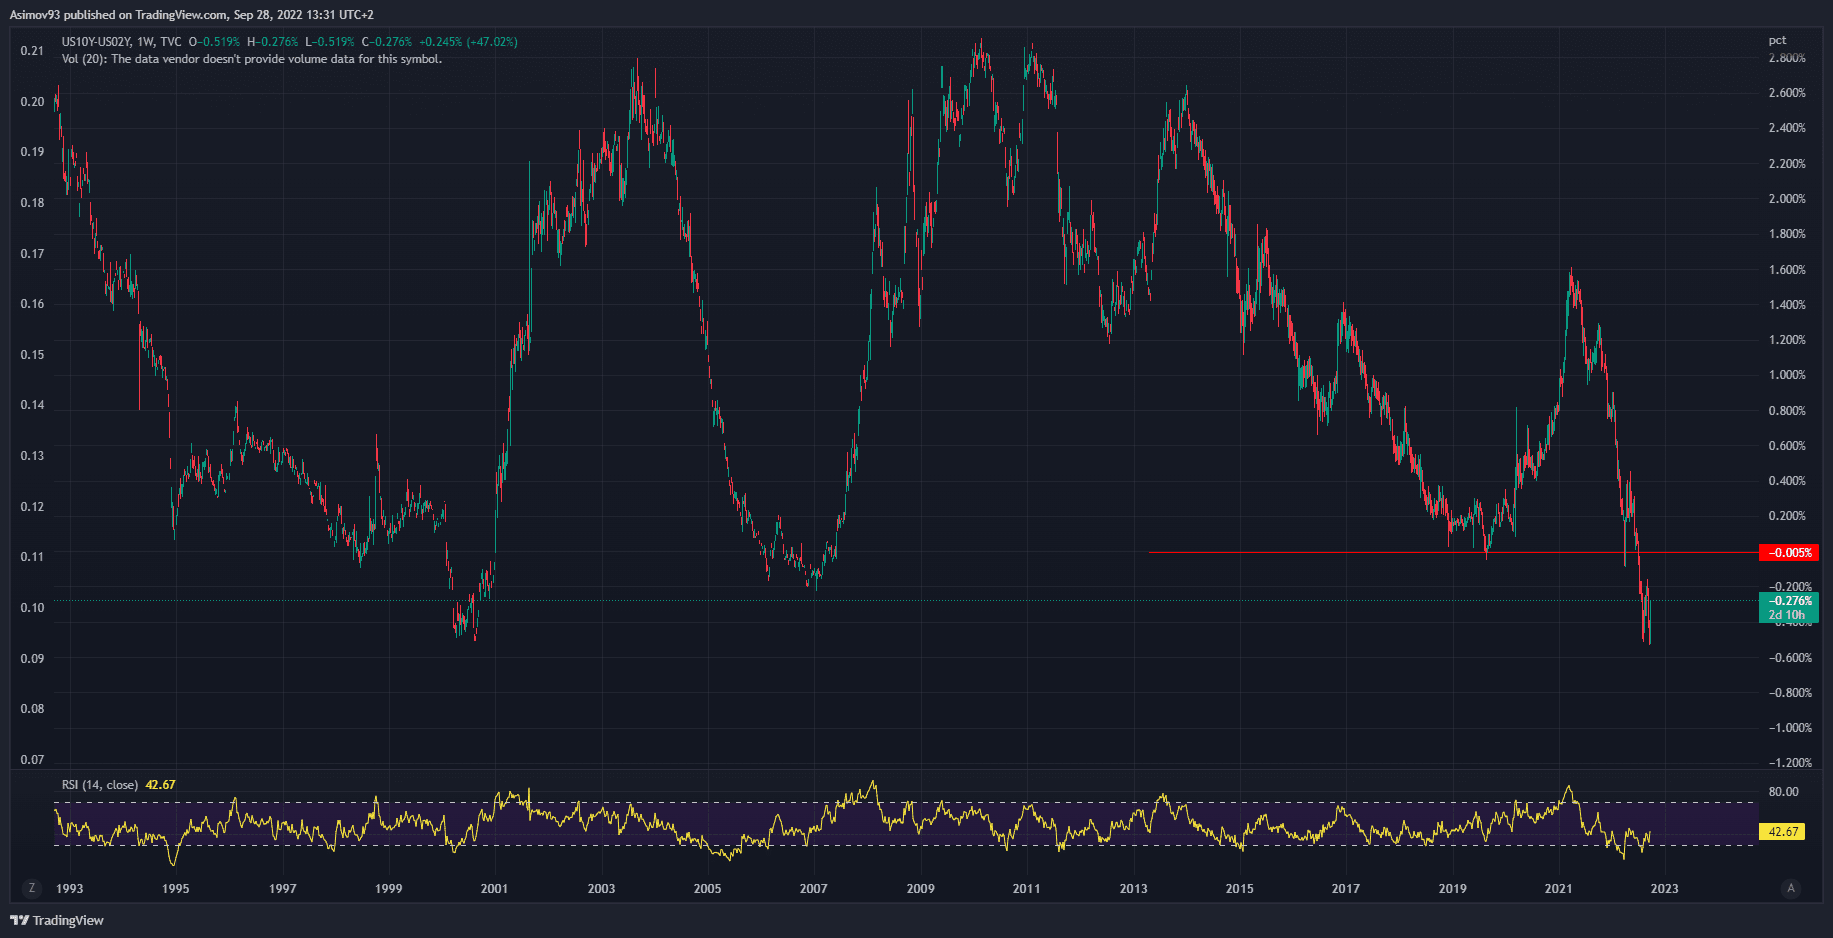The width and height of the screenshot is (1833, 938).
Task: Click the US10Y-US02Y symbol name
Action: 96,42
